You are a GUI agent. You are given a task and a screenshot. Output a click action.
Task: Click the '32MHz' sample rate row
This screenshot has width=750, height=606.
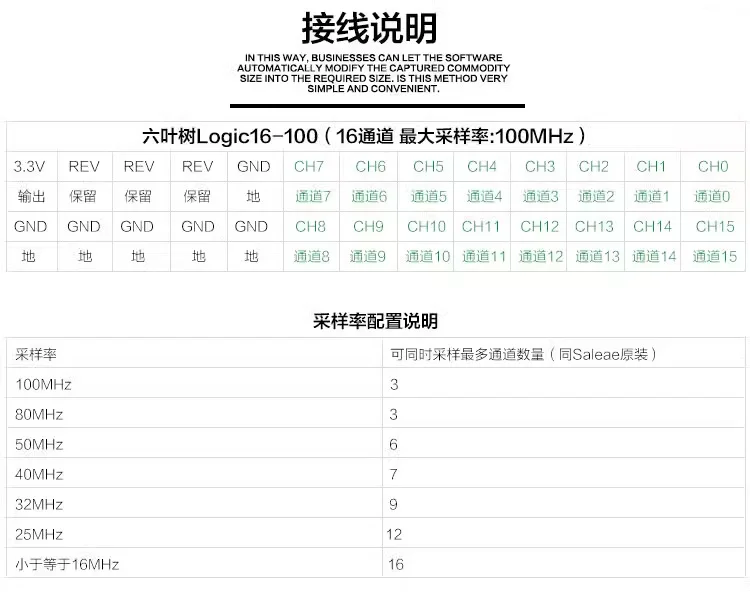375,503
